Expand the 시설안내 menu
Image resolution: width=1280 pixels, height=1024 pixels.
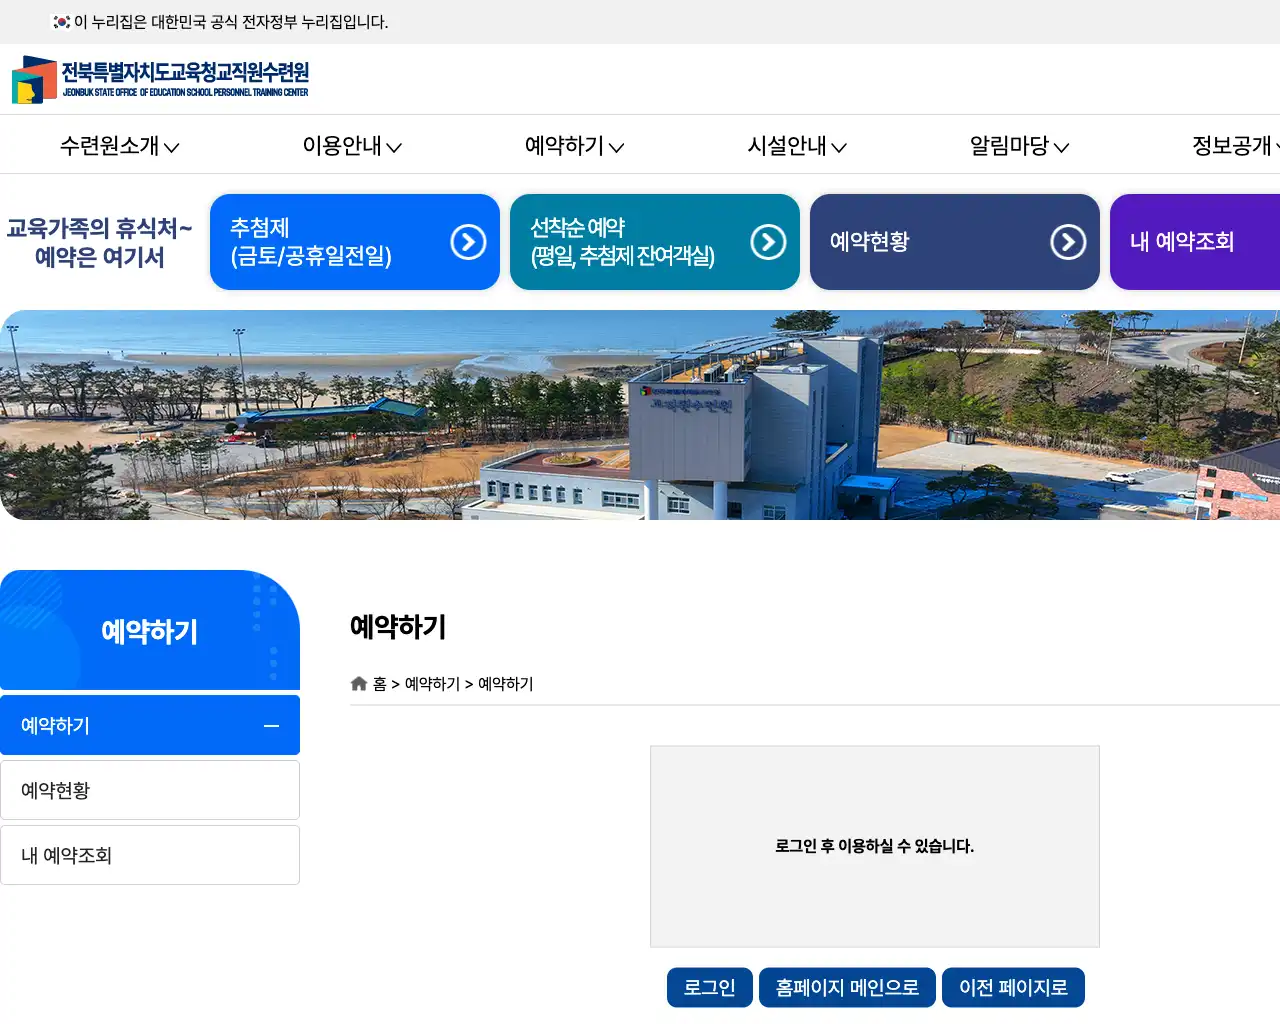click(797, 146)
